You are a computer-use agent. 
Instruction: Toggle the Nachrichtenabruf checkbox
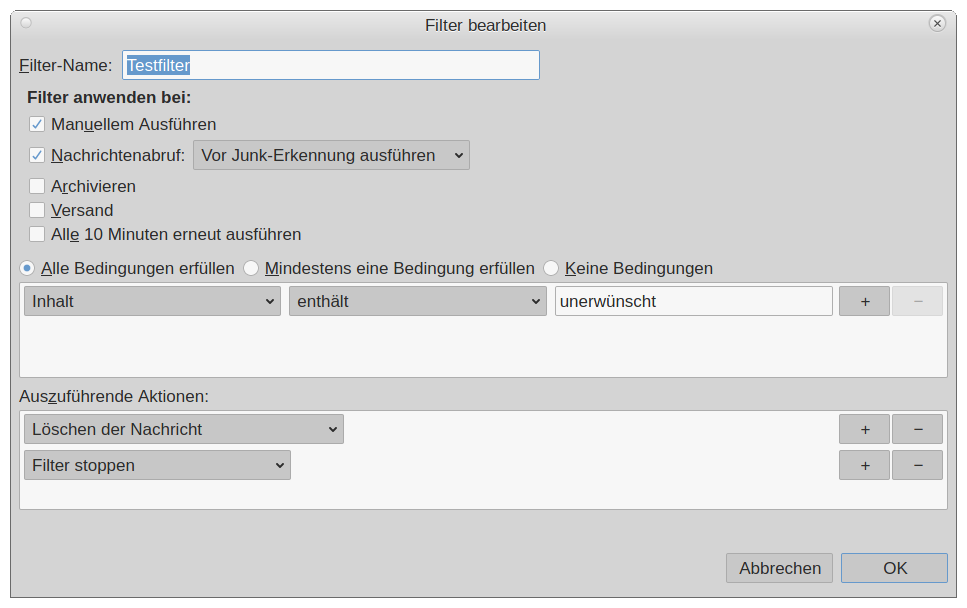tap(37, 155)
